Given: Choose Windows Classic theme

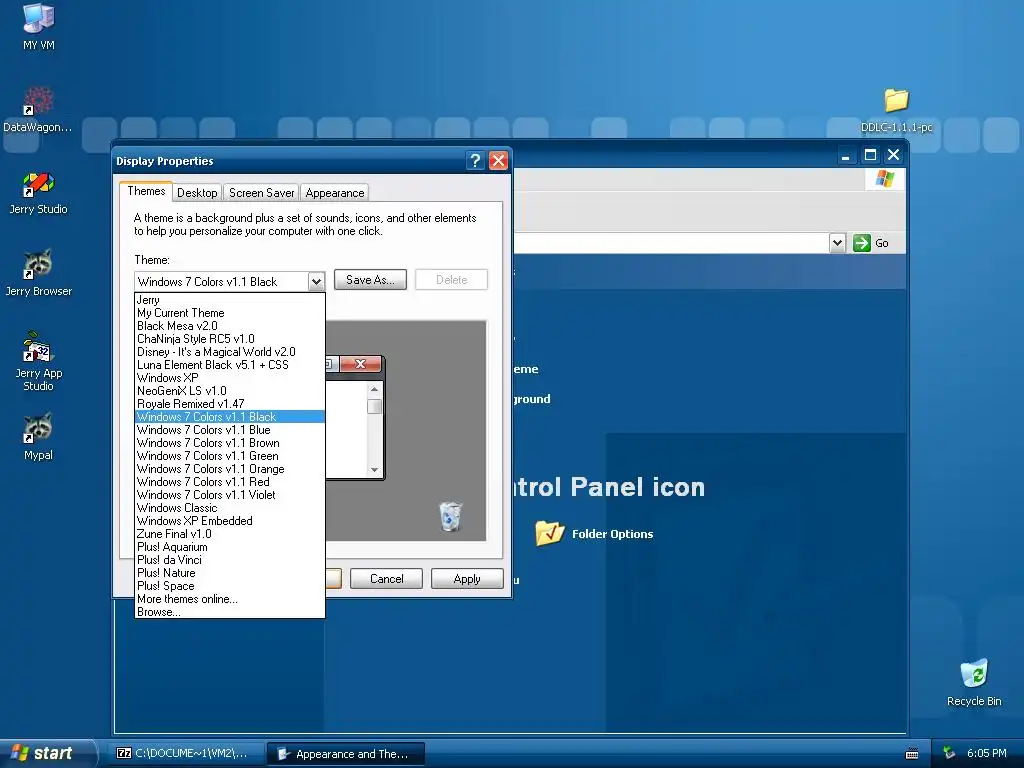Looking at the screenshot, I should tap(230, 508).
